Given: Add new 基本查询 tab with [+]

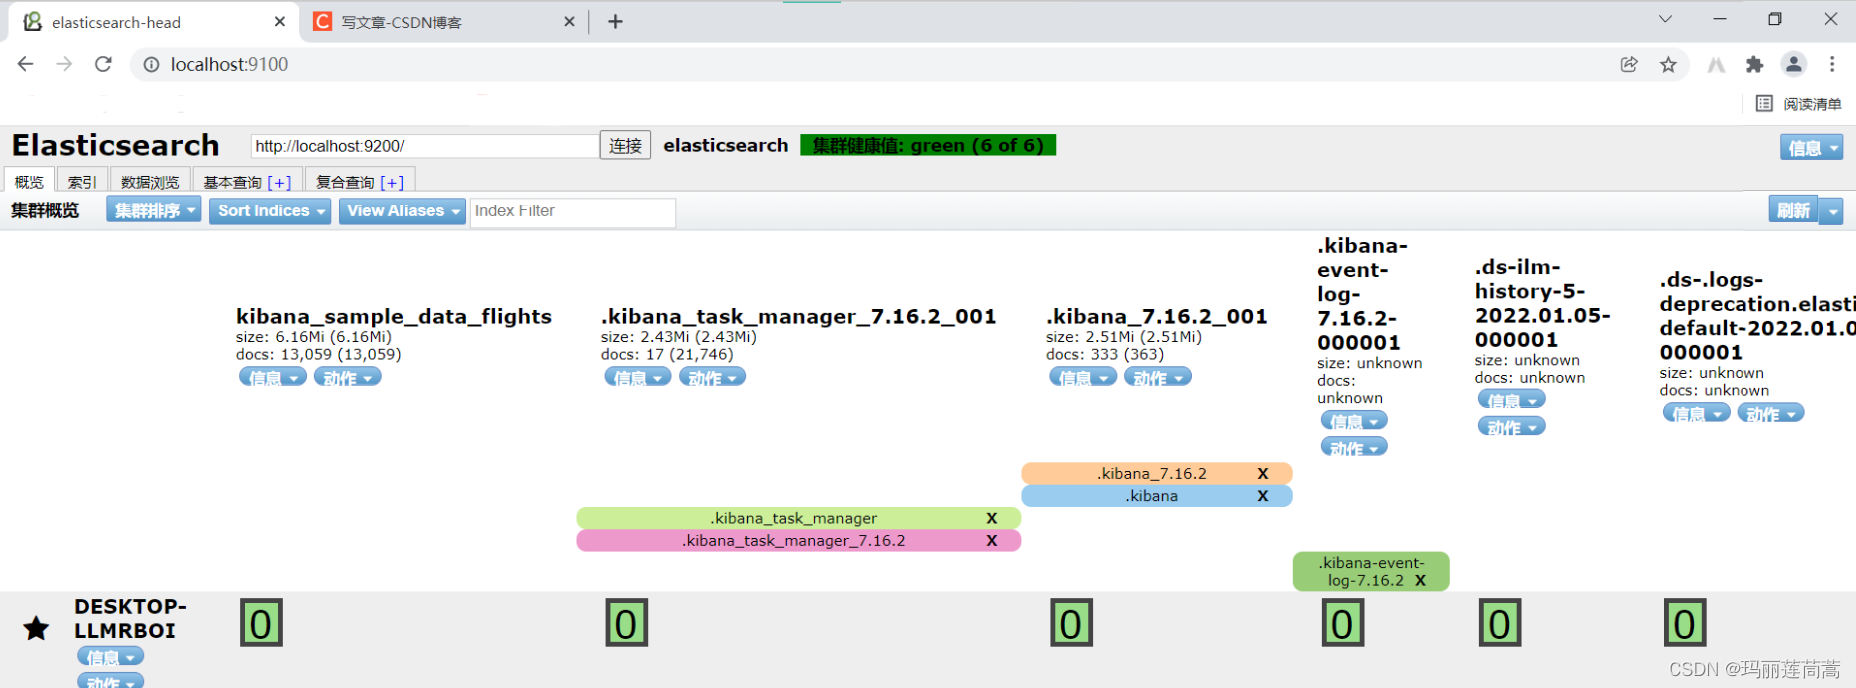Looking at the screenshot, I should tap(280, 182).
